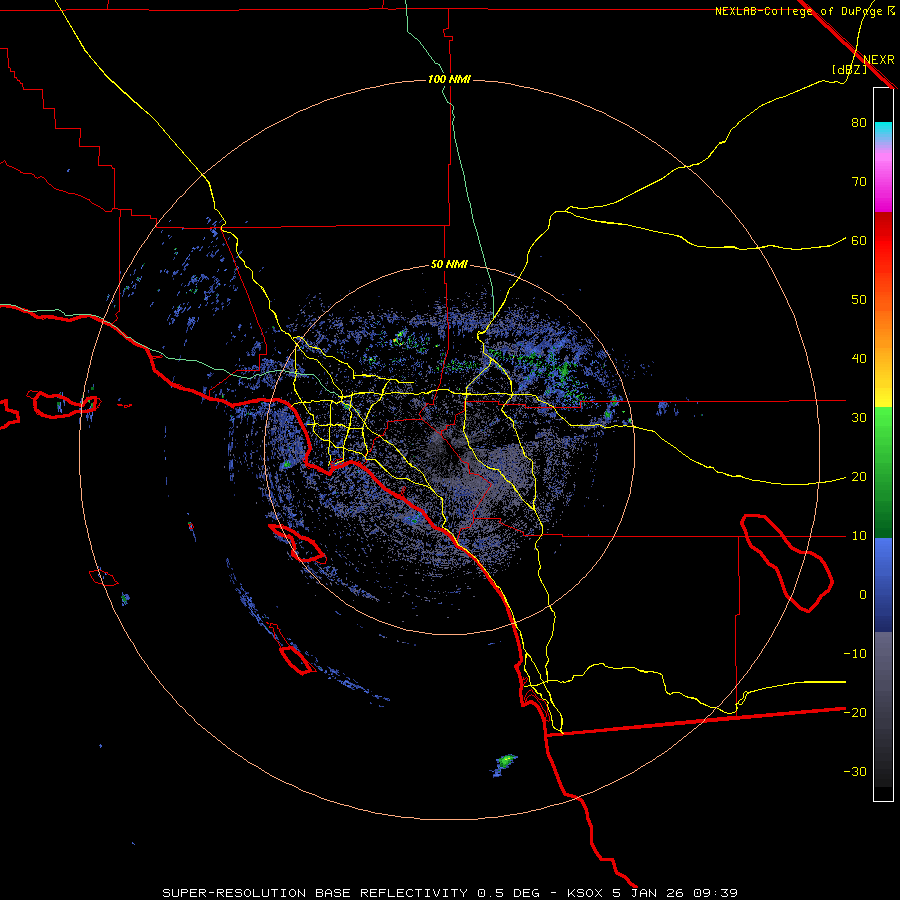Viewport: 900px width, 900px height.
Task: Click the 20 value on the dBZ scale
Action: tap(859, 477)
